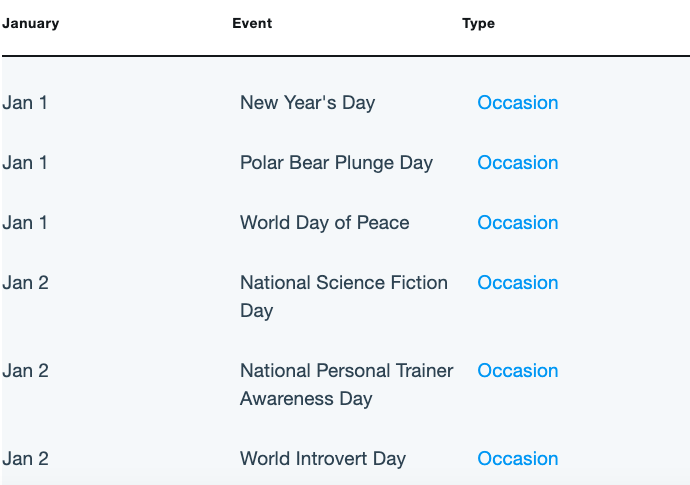
Task: Click the World Introvert Day event name
Action: pos(323,459)
